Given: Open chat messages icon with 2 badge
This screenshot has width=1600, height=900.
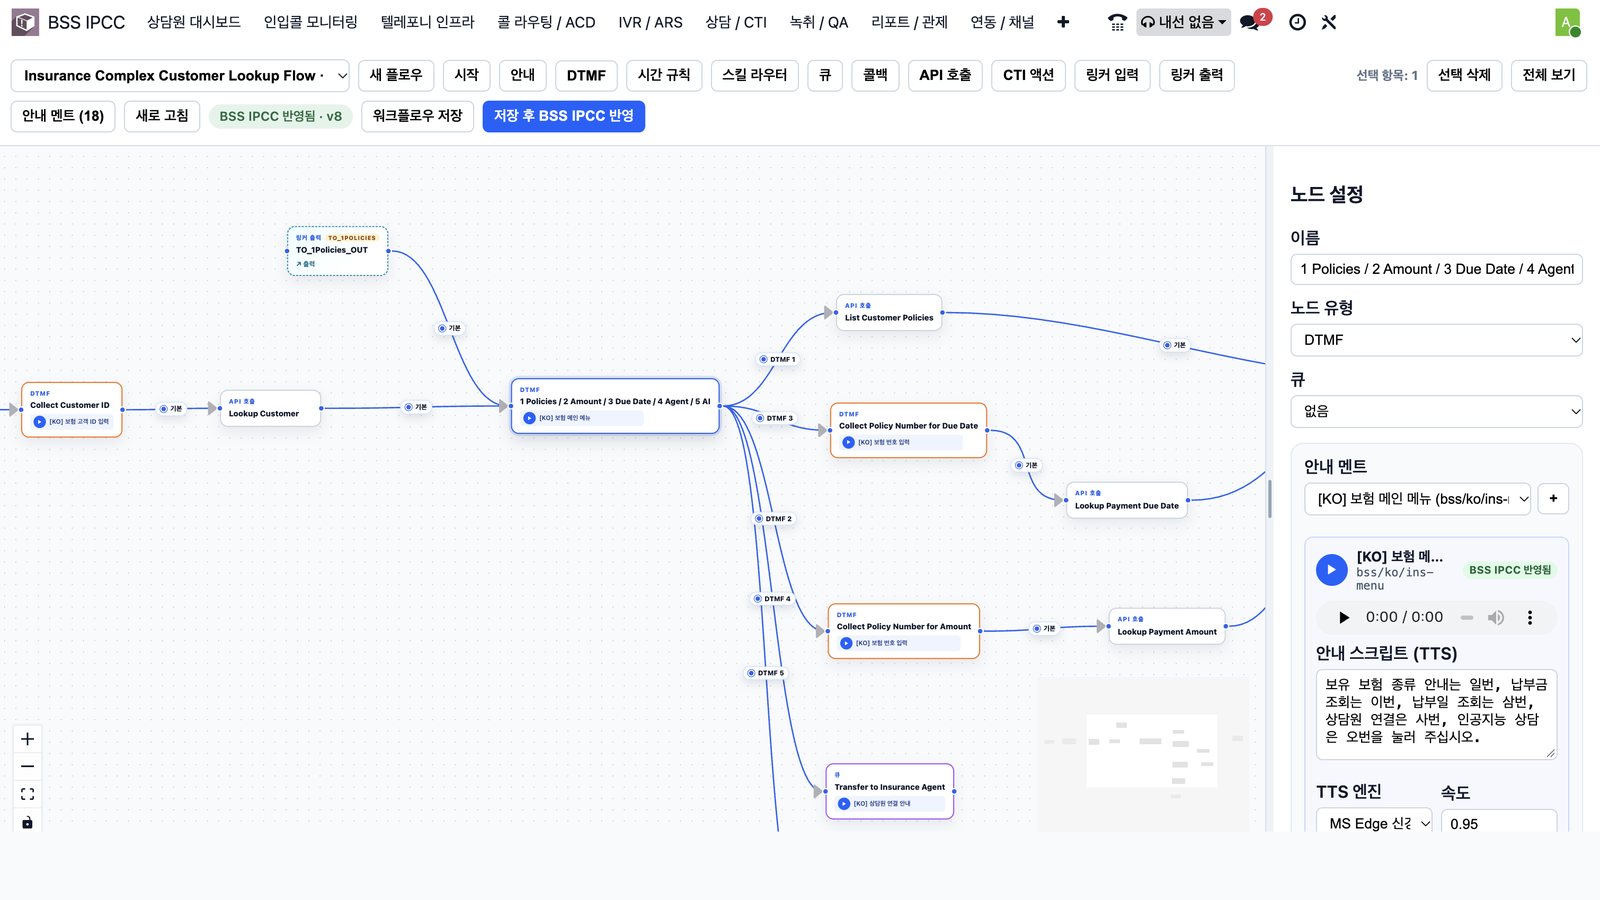Looking at the screenshot, I should pos(1250,22).
